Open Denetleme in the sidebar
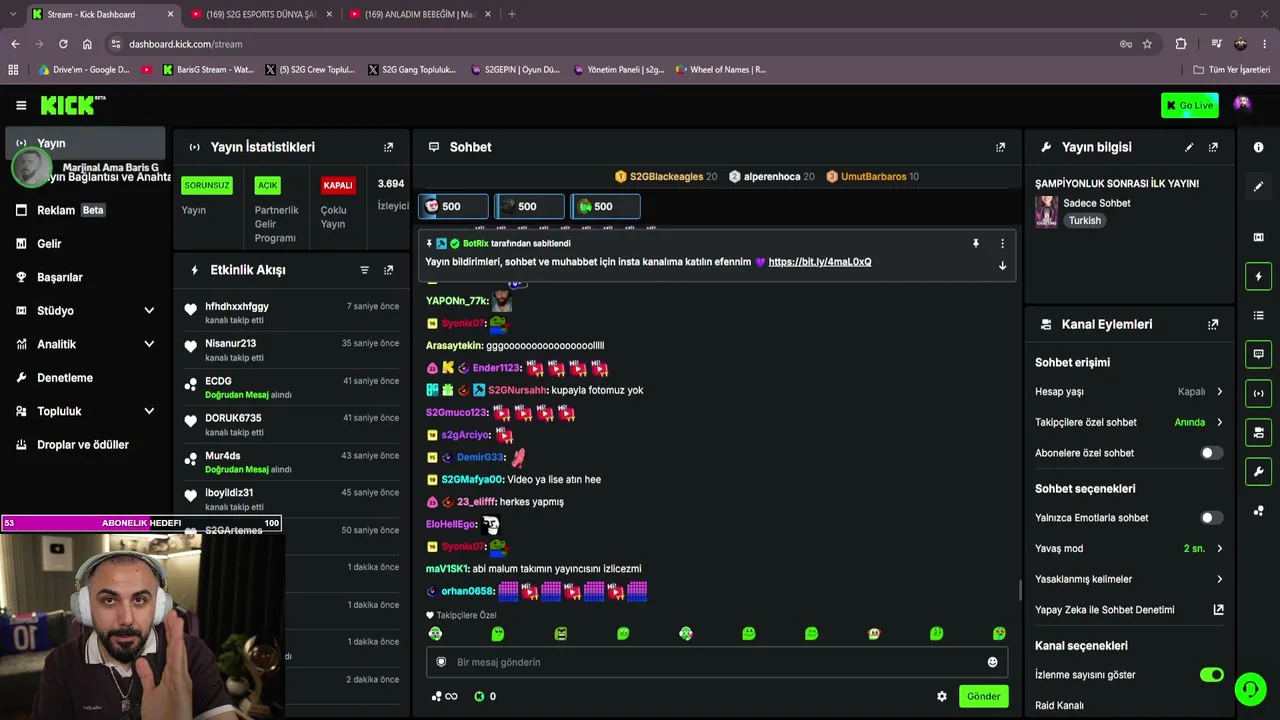This screenshot has width=1280, height=720. [87, 378]
